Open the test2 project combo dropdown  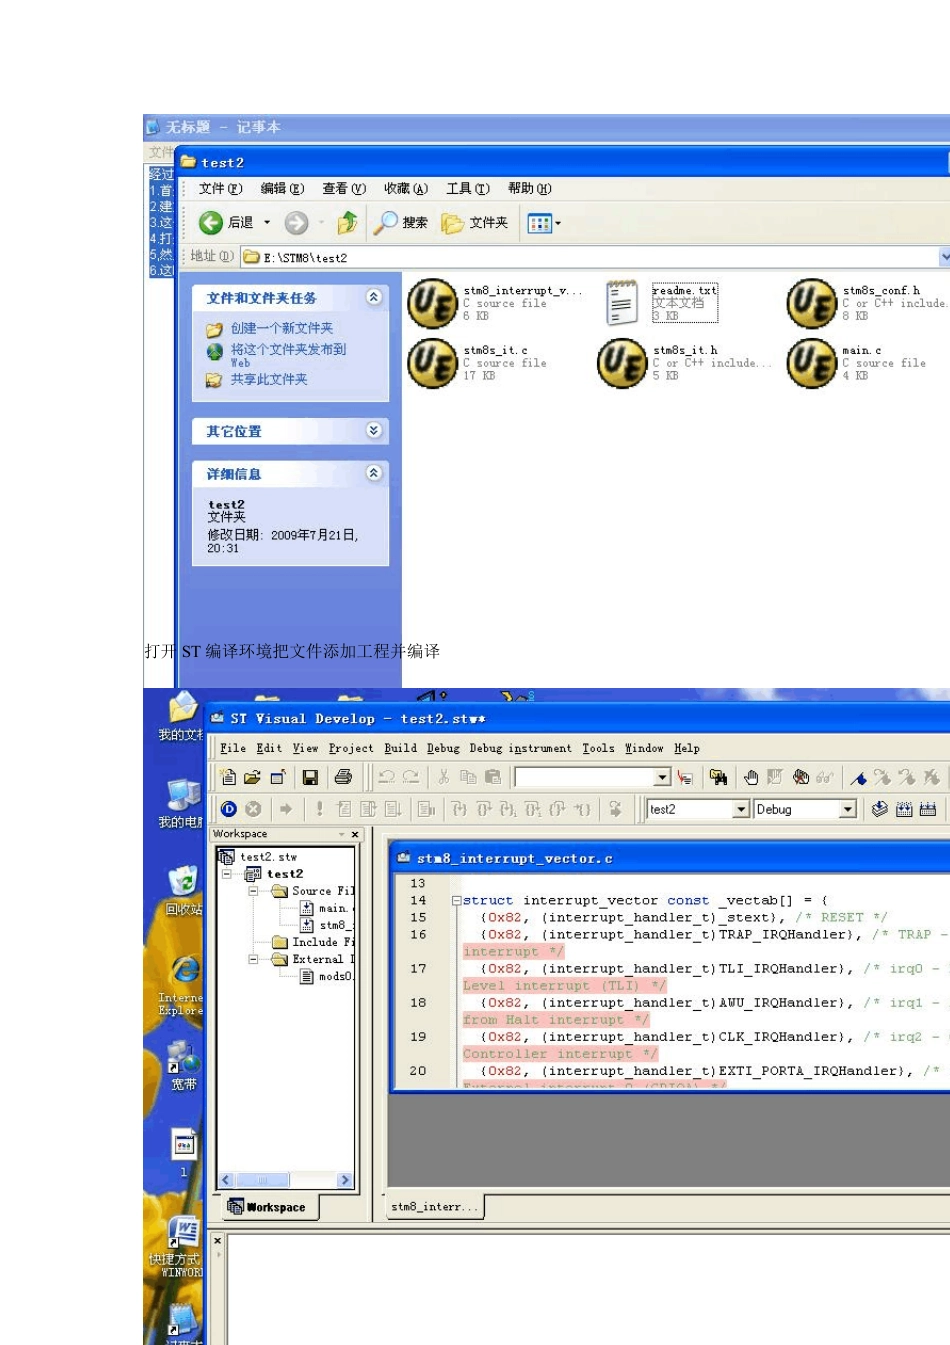pos(741,809)
